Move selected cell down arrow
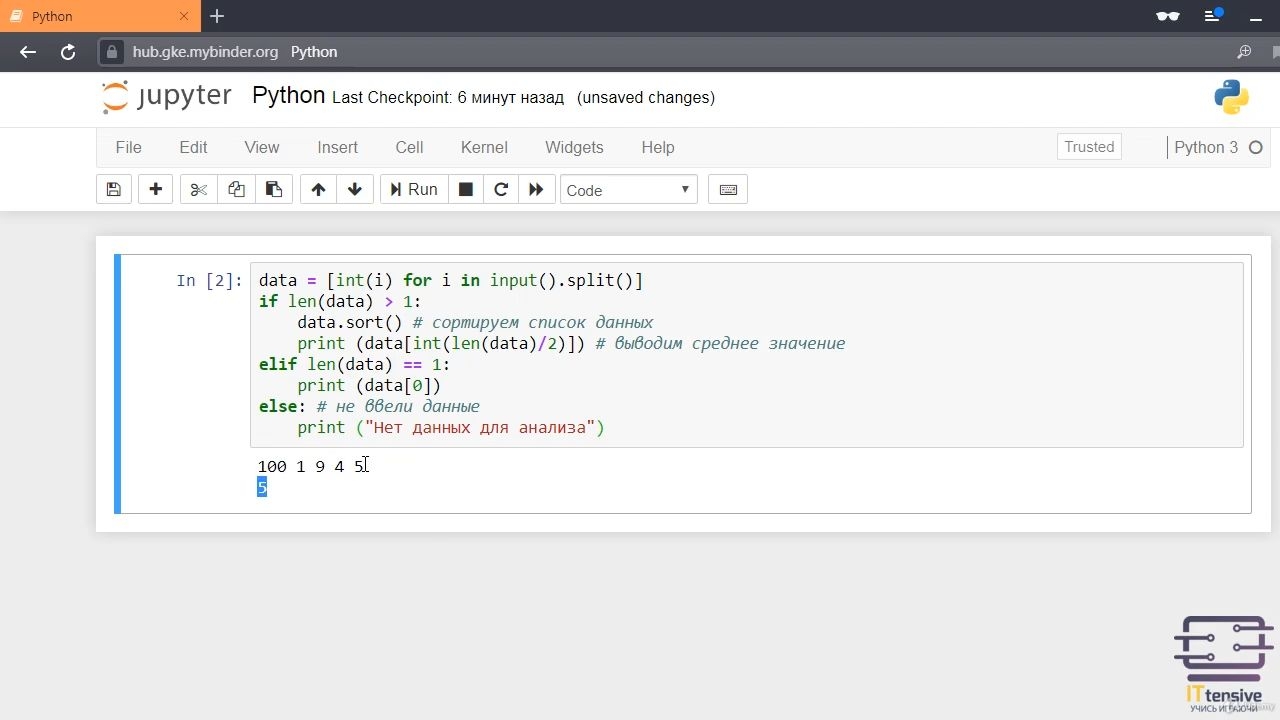 [x=355, y=190]
